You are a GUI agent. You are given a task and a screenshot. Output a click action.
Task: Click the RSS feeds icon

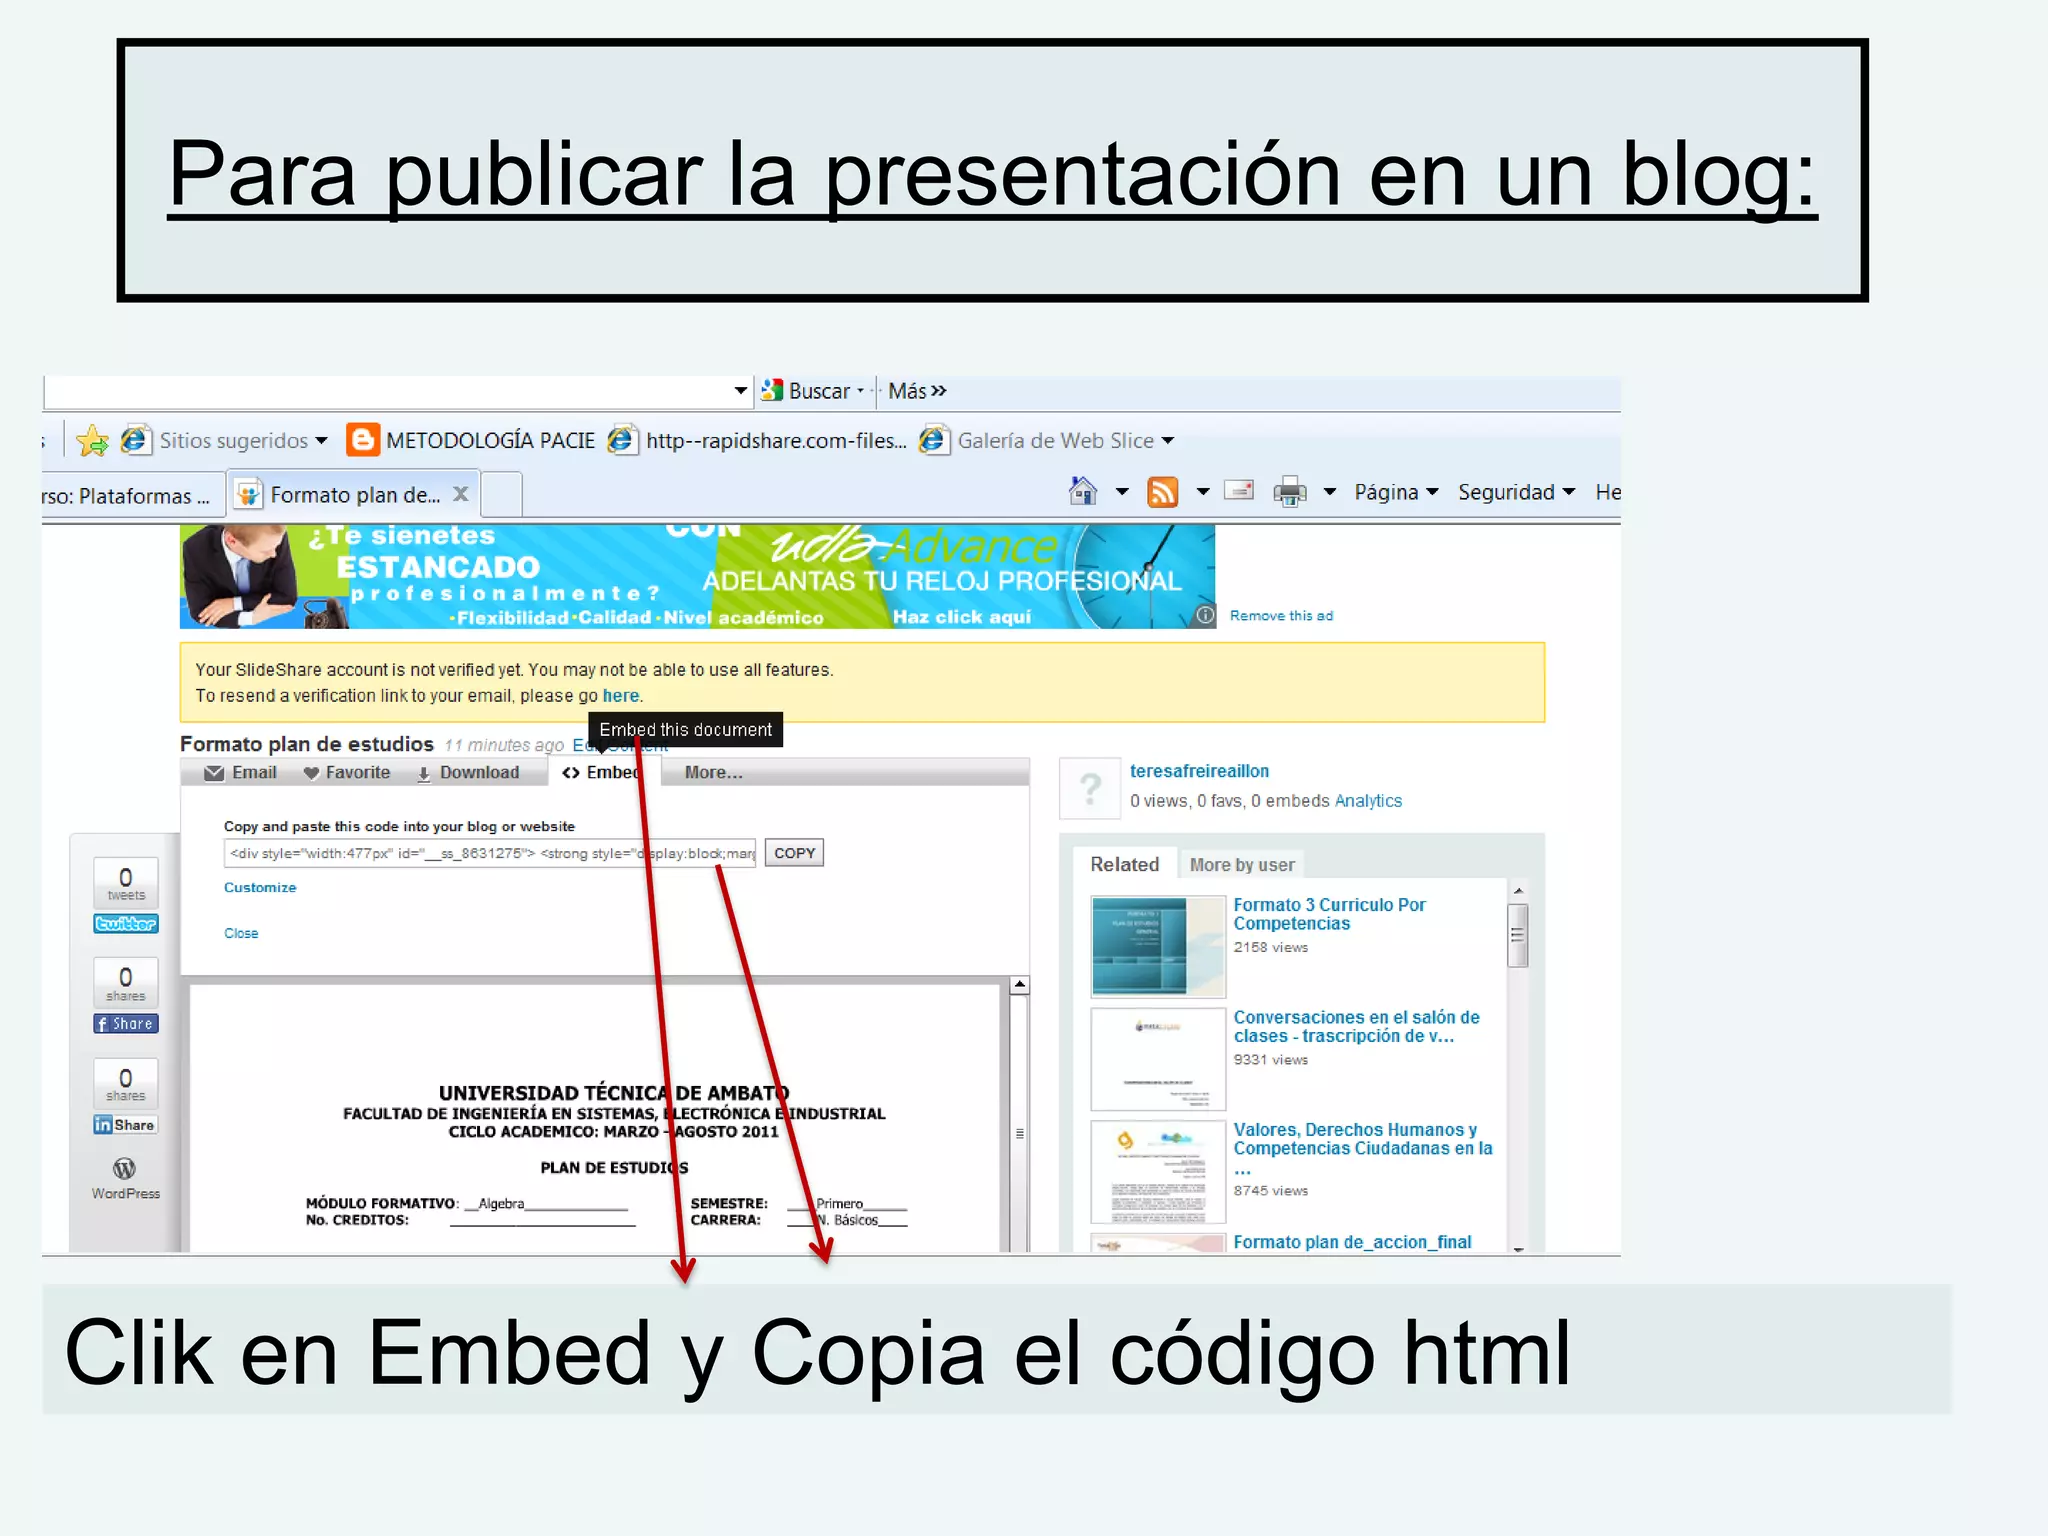(1162, 492)
